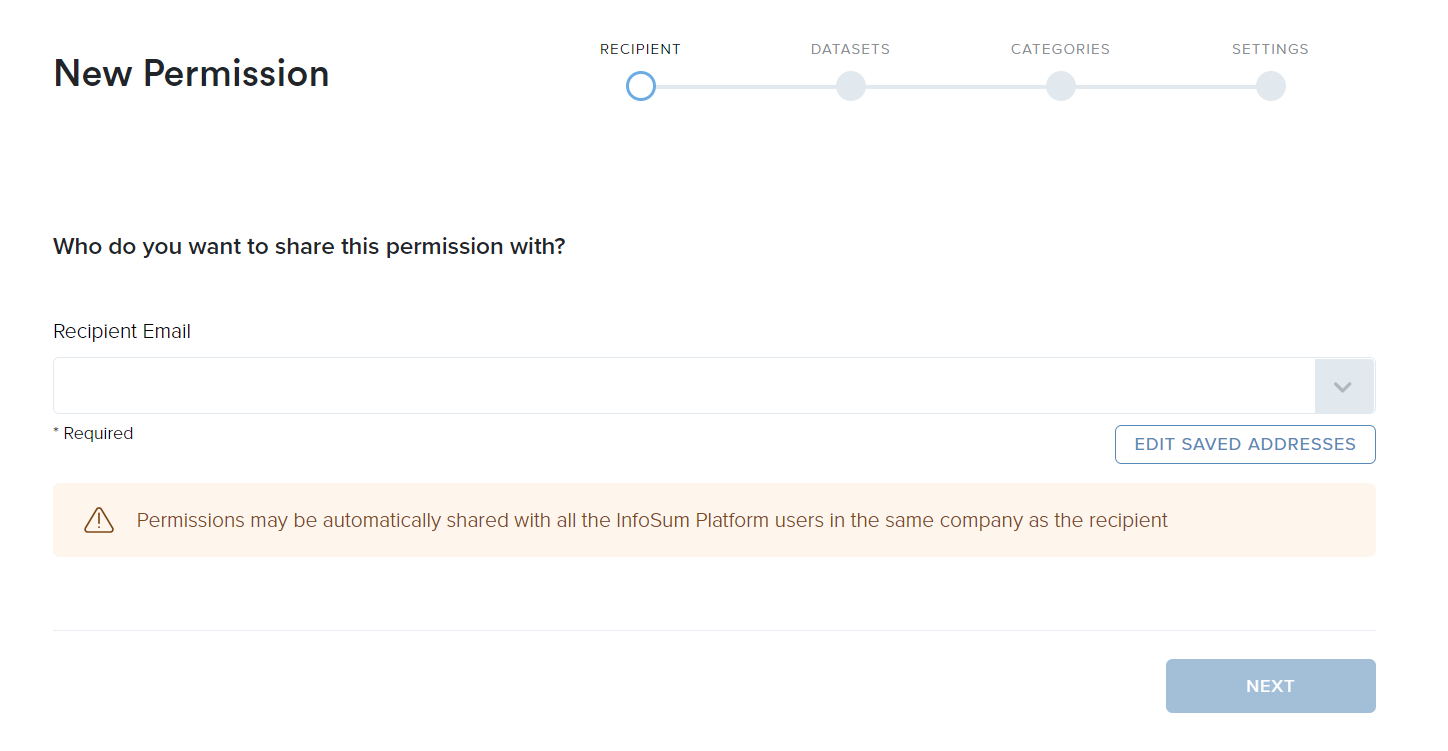Open the Recipient Email dropdown chevron
This screenshot has height=751, width=1448.
point(1344,386)
